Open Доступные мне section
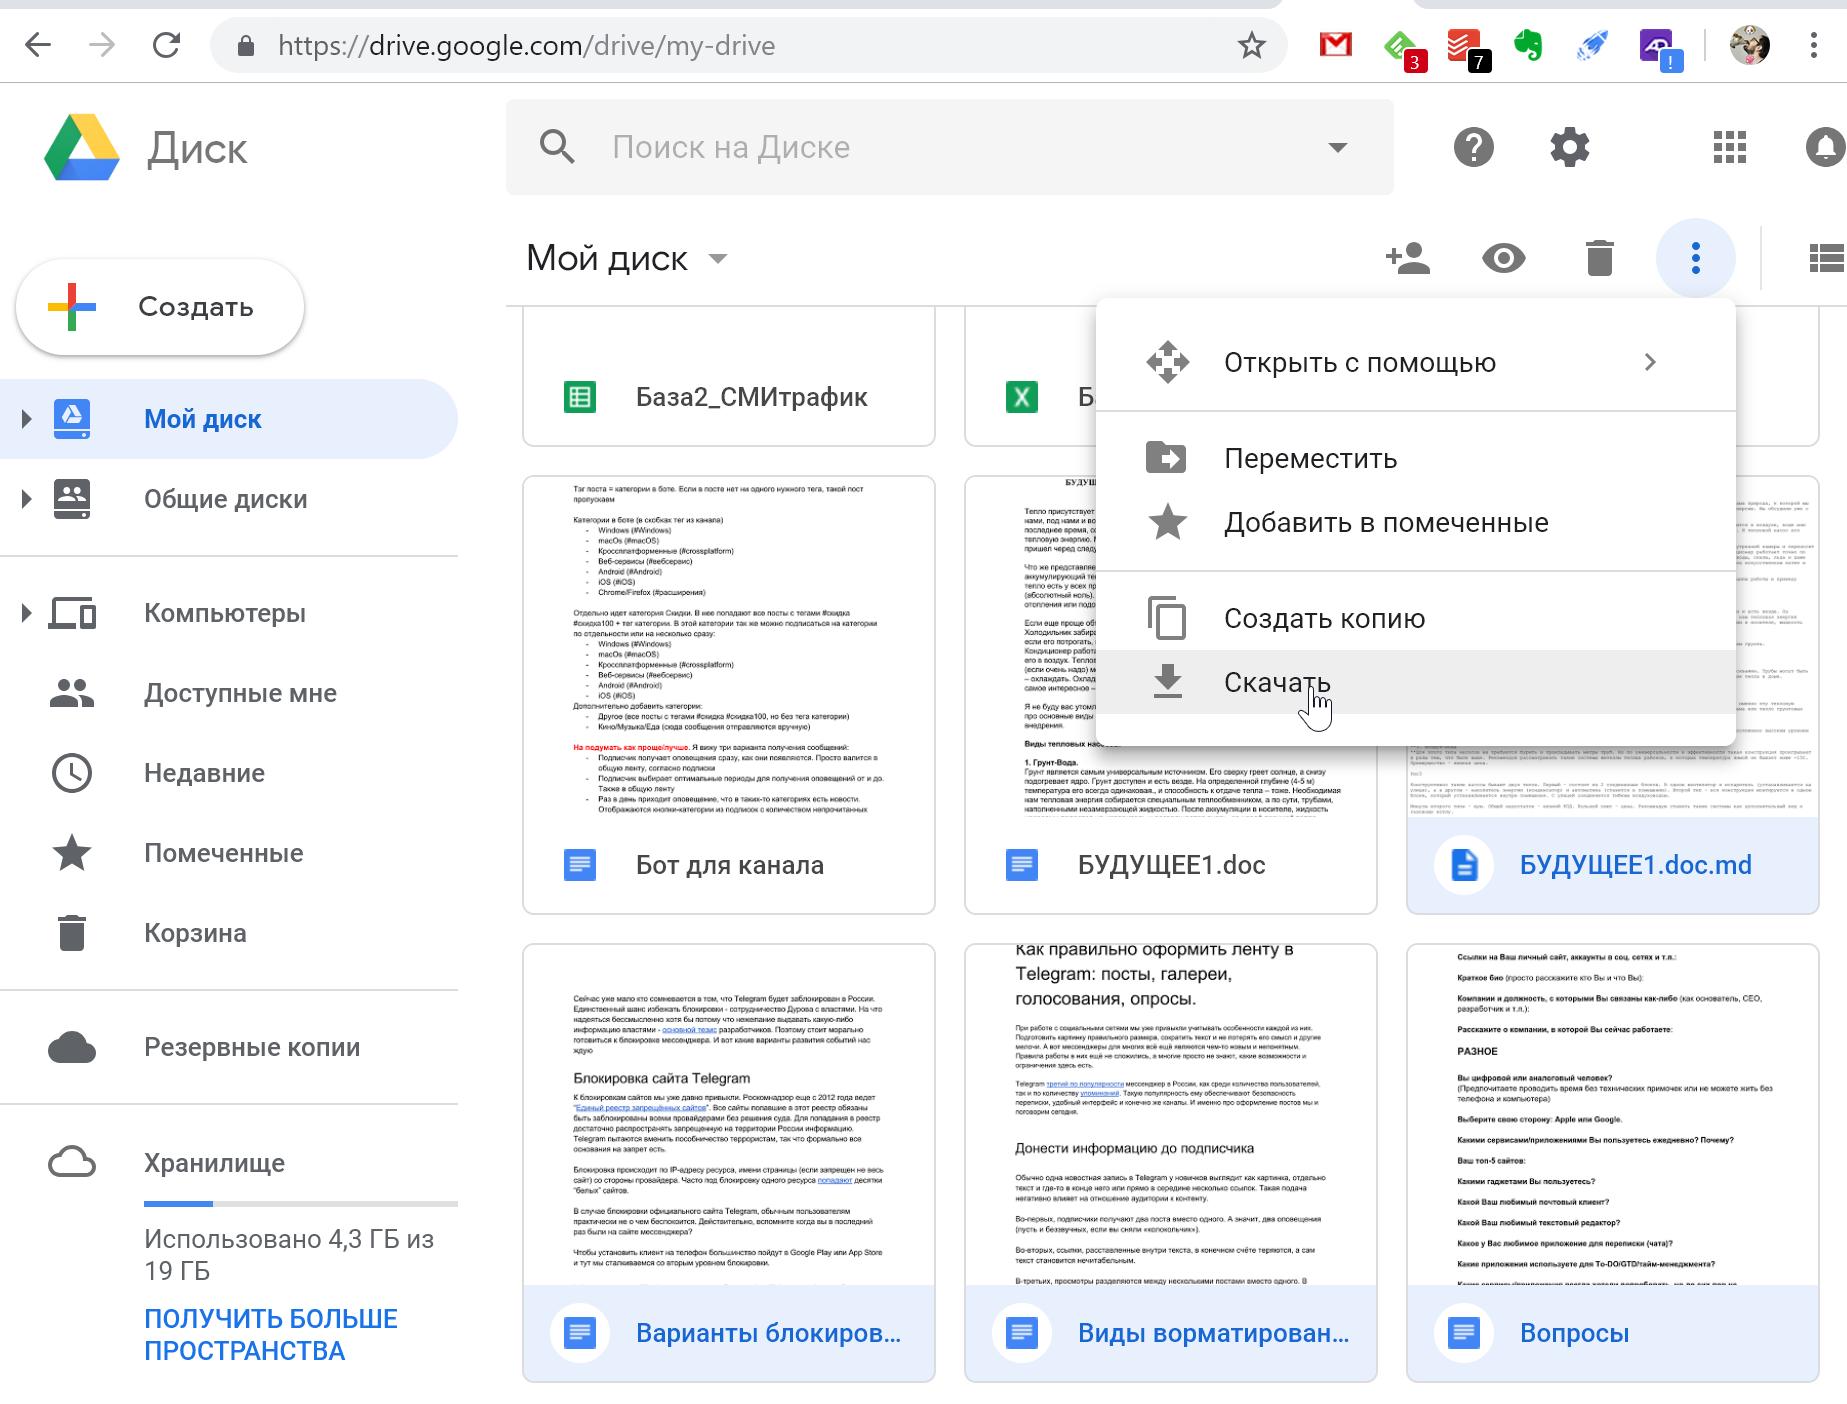This screenshot has width=1847, height=1404. click(229, 693)
